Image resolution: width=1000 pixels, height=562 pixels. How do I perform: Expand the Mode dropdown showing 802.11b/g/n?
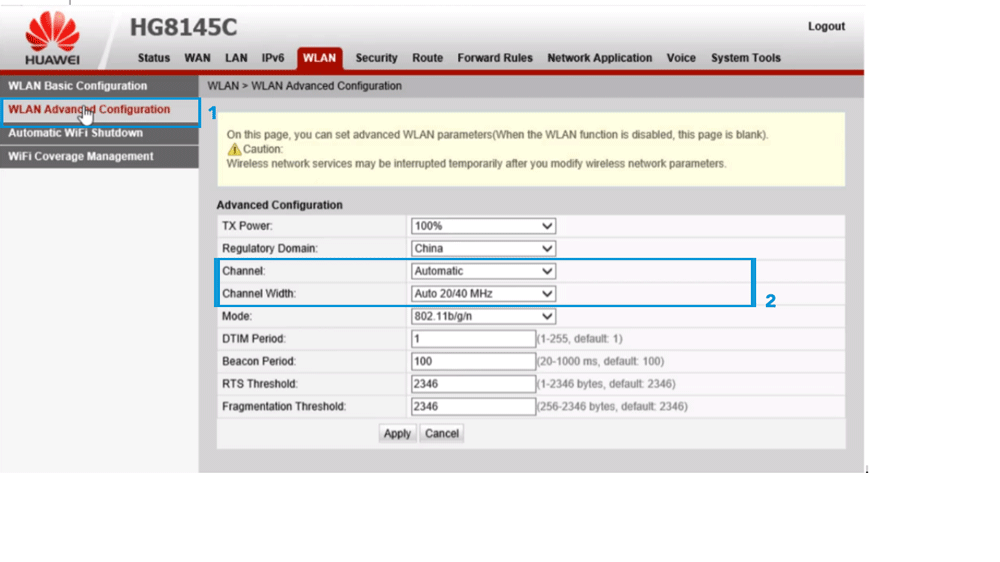tap(483, 316)
